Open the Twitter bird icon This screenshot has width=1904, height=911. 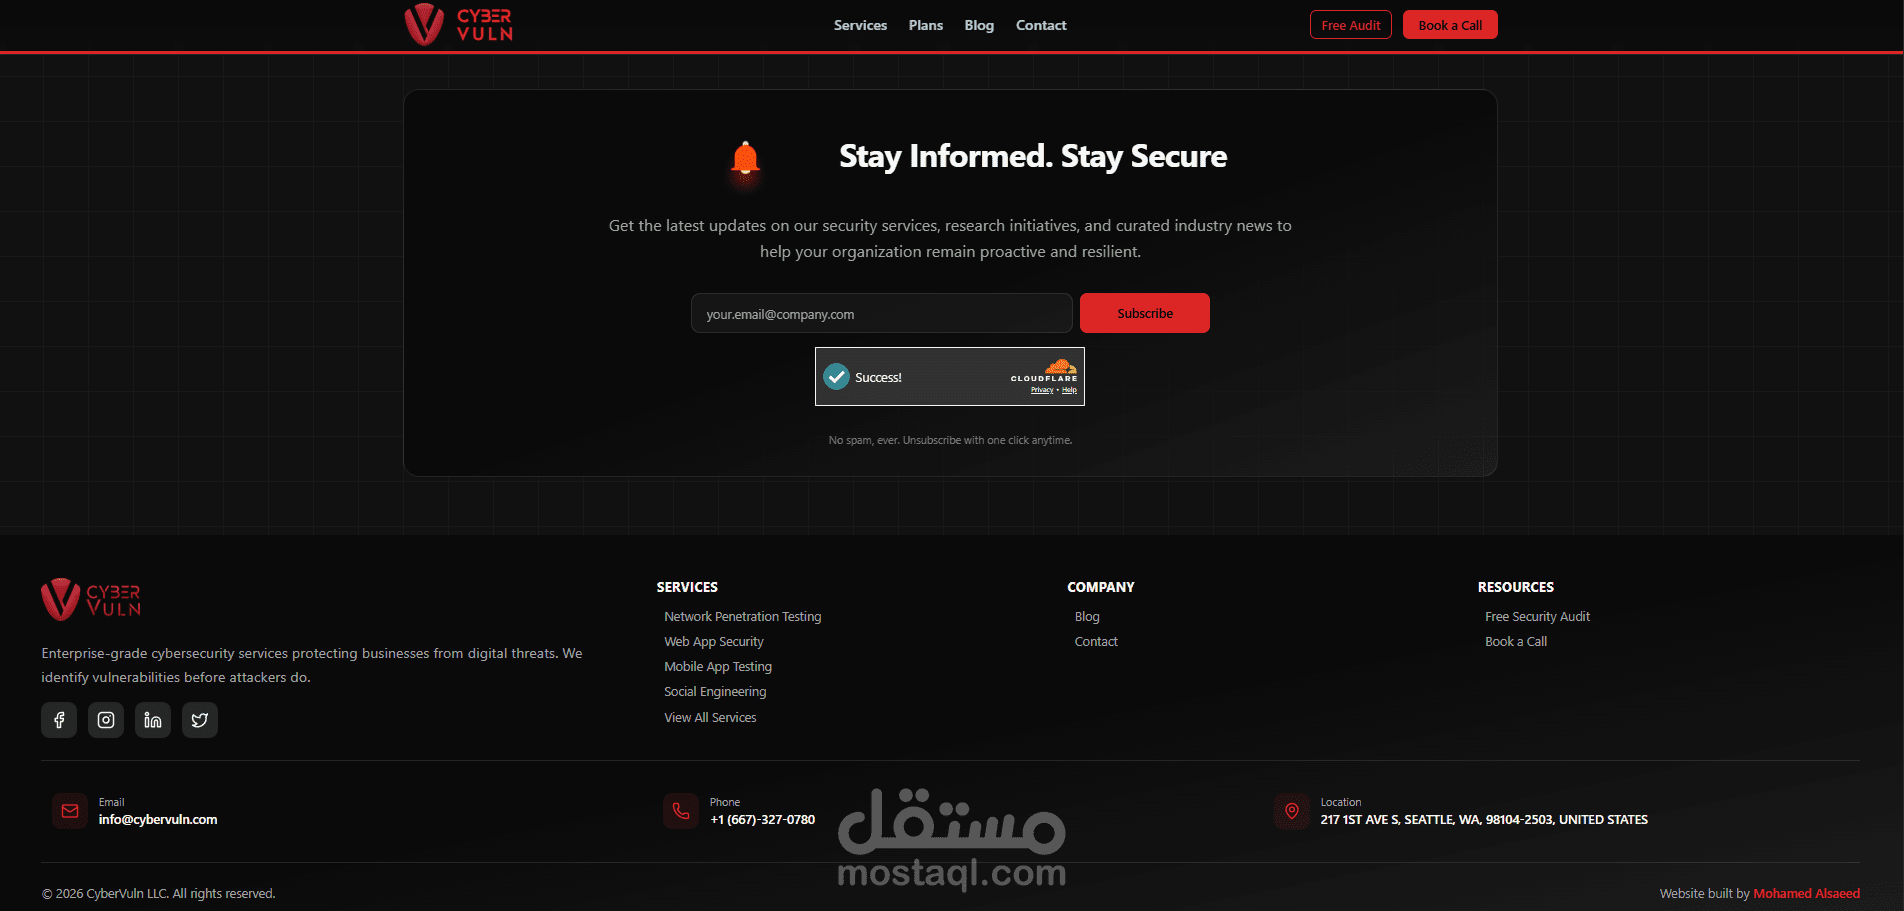200,720
